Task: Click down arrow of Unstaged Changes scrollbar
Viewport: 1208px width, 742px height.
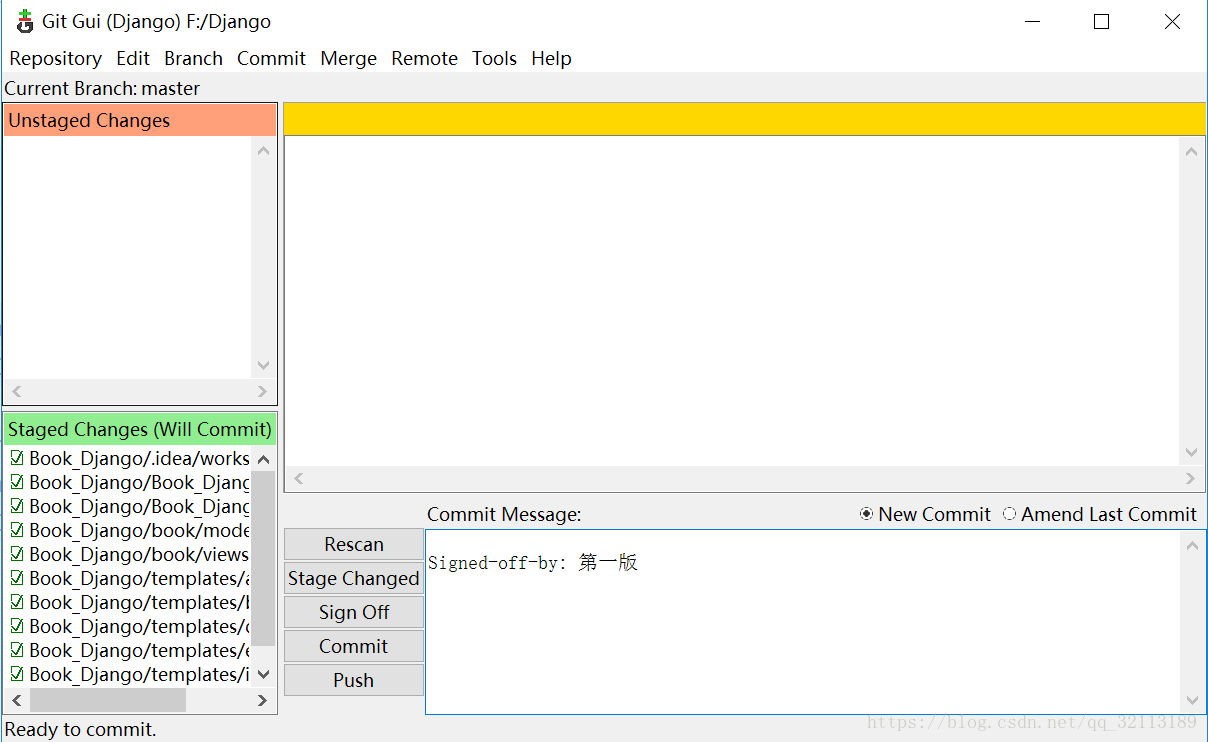Action: (x=263, y=366)
